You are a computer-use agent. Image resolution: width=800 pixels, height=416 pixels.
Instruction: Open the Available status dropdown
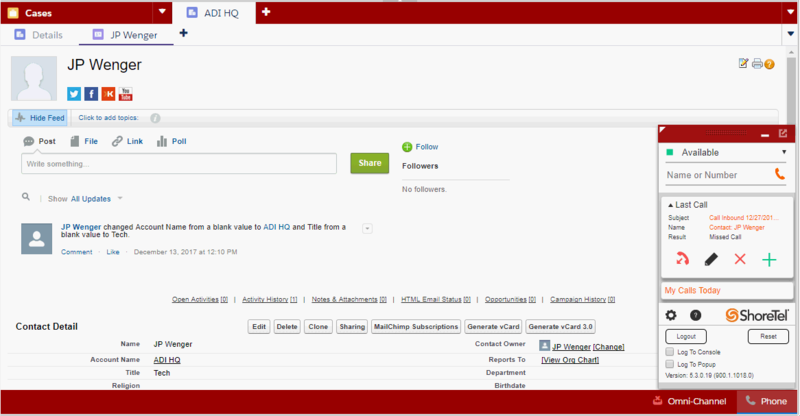pos(784,152)
